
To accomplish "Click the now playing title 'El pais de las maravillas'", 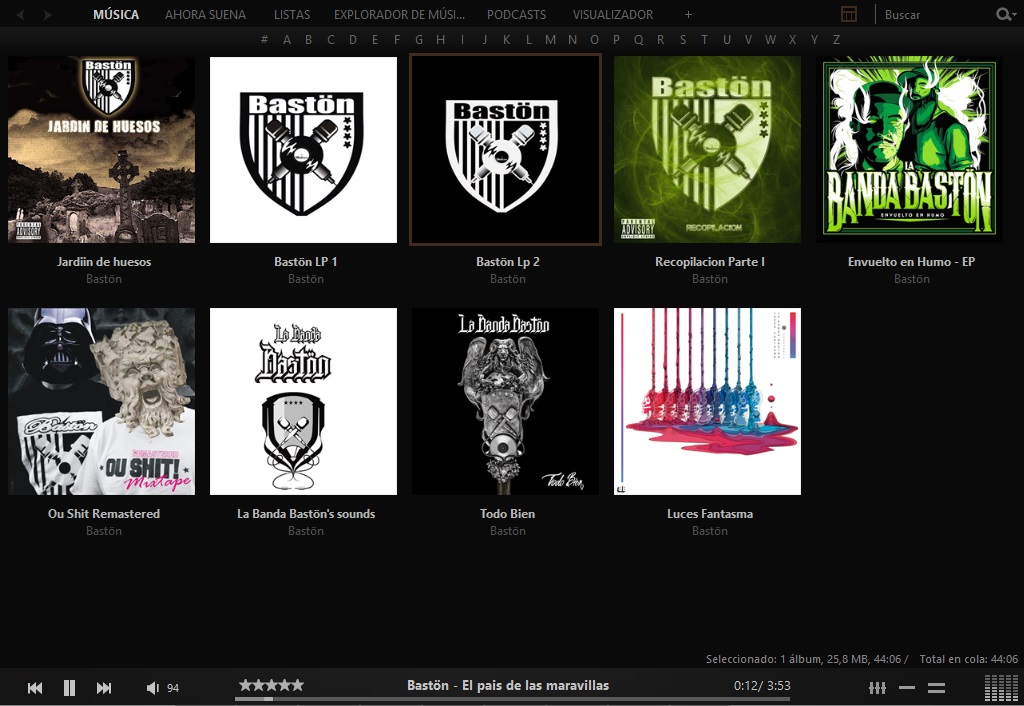I will tap(536, 686).
